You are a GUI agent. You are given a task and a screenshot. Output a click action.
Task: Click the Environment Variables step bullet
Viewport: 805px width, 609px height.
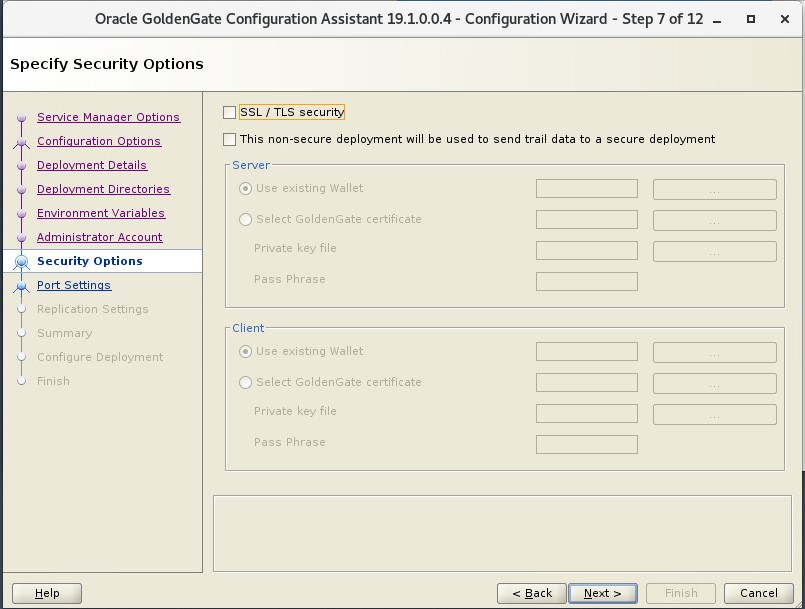[x=21, y=214]
